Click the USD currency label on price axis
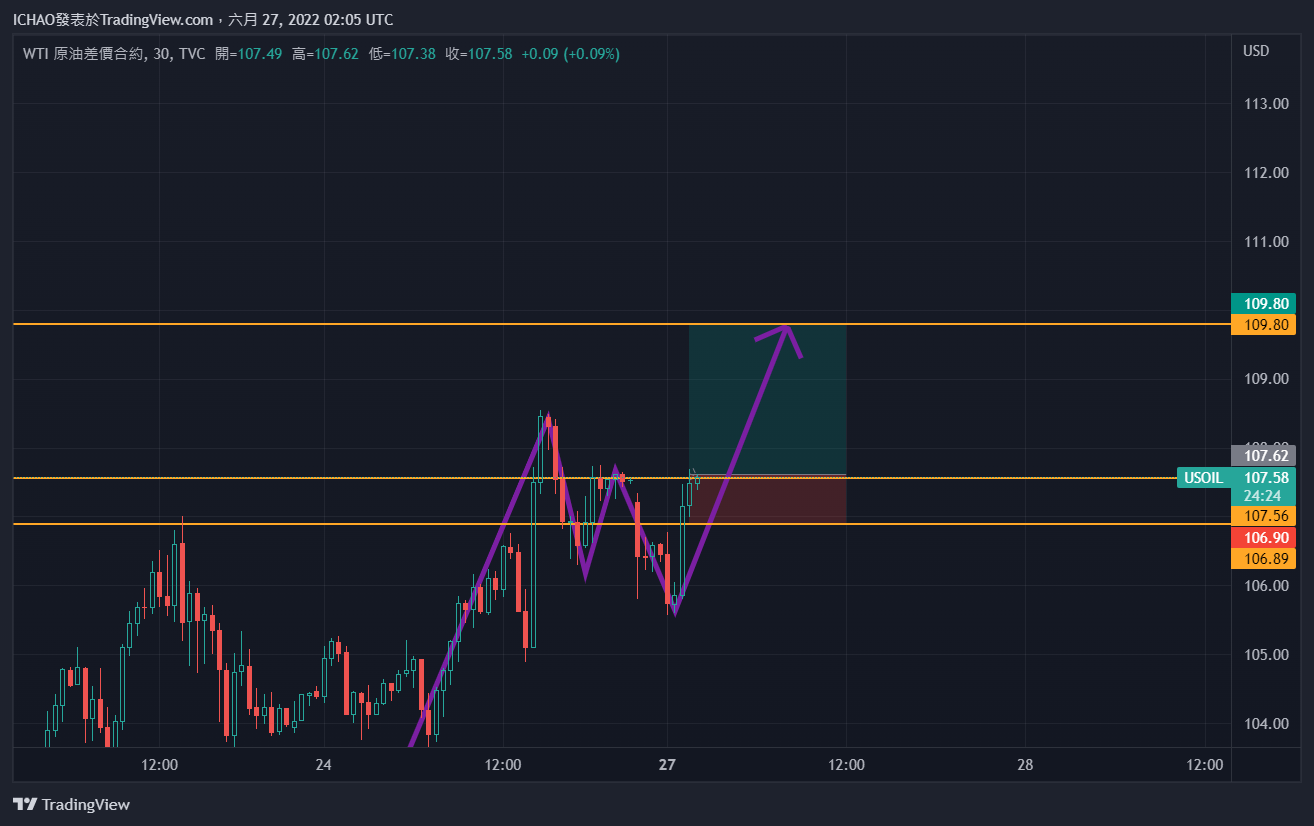The height and width of the screenshot is (826, 1314). pos(1256,51)
